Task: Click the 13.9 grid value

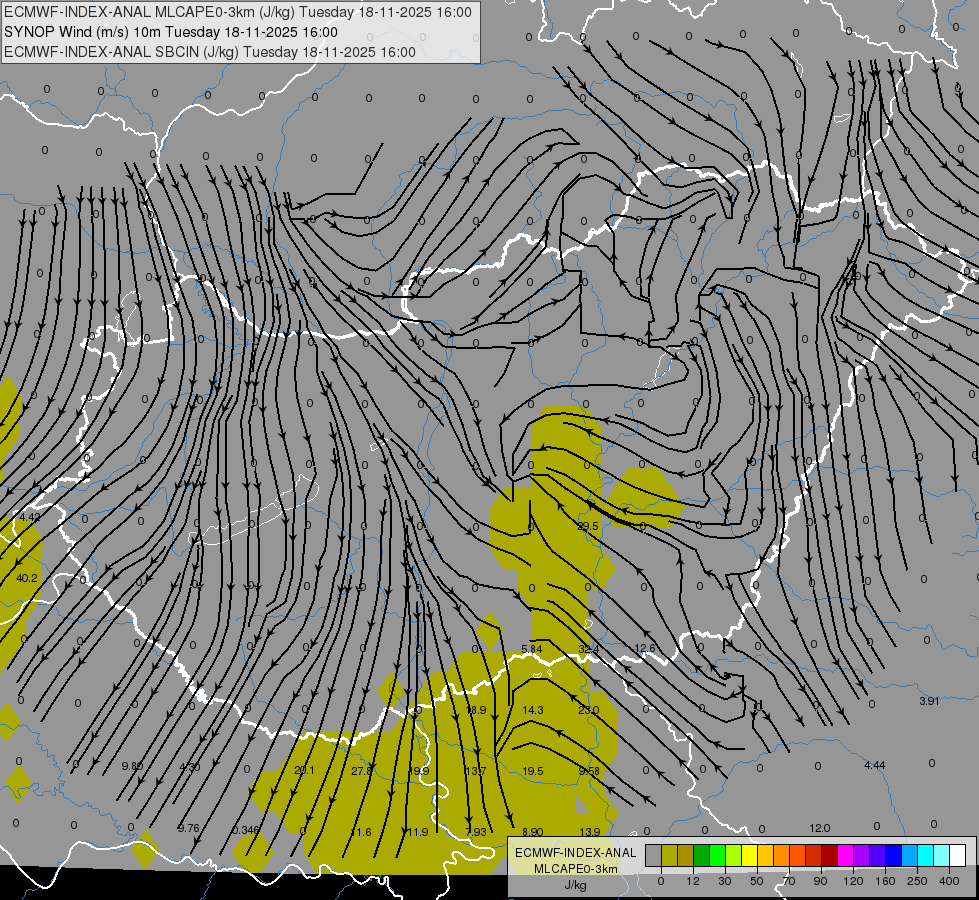Action: click(590, 831)
